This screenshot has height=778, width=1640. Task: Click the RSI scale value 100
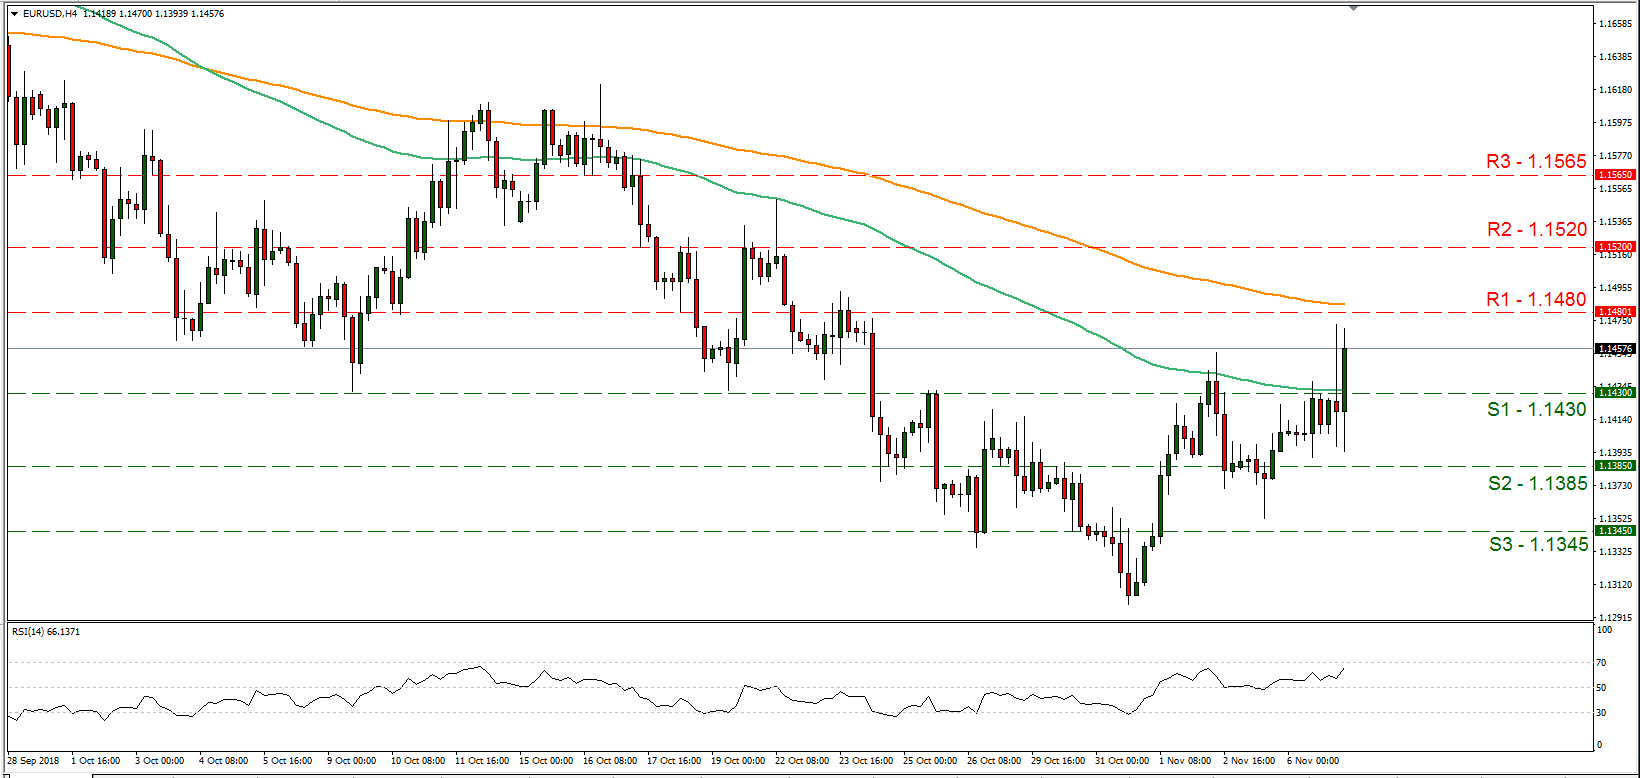click(1605, 630)
